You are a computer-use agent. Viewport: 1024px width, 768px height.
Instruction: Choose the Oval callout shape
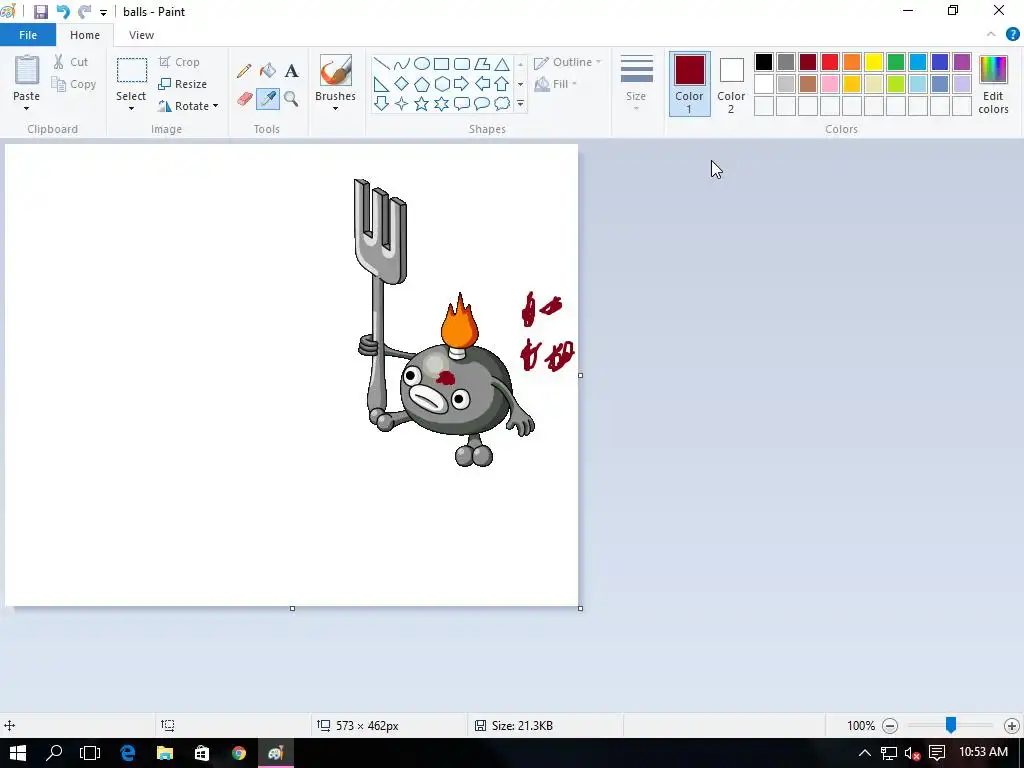click(482, 103)
